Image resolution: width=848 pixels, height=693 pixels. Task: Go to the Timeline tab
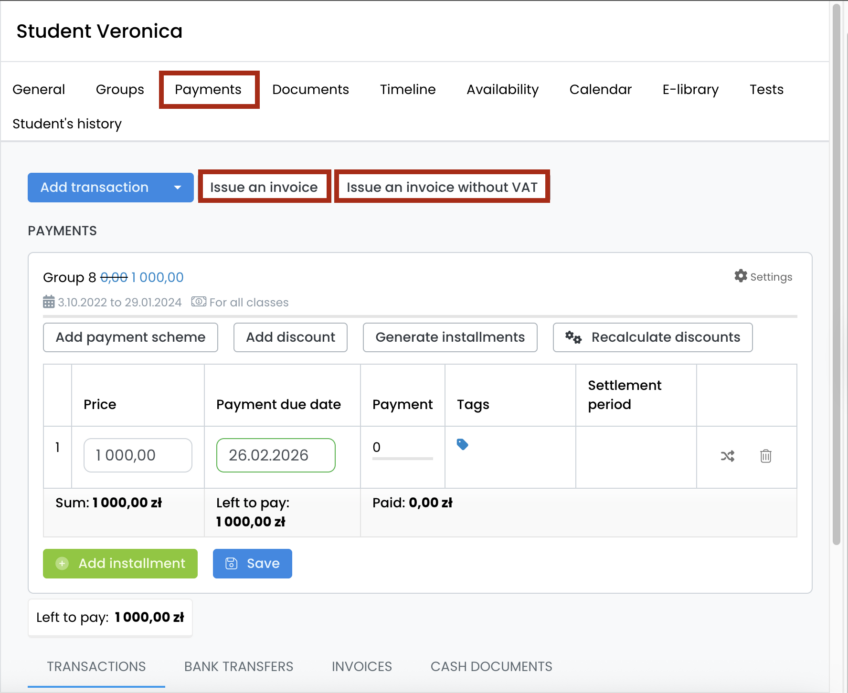(x=407, y=90)
